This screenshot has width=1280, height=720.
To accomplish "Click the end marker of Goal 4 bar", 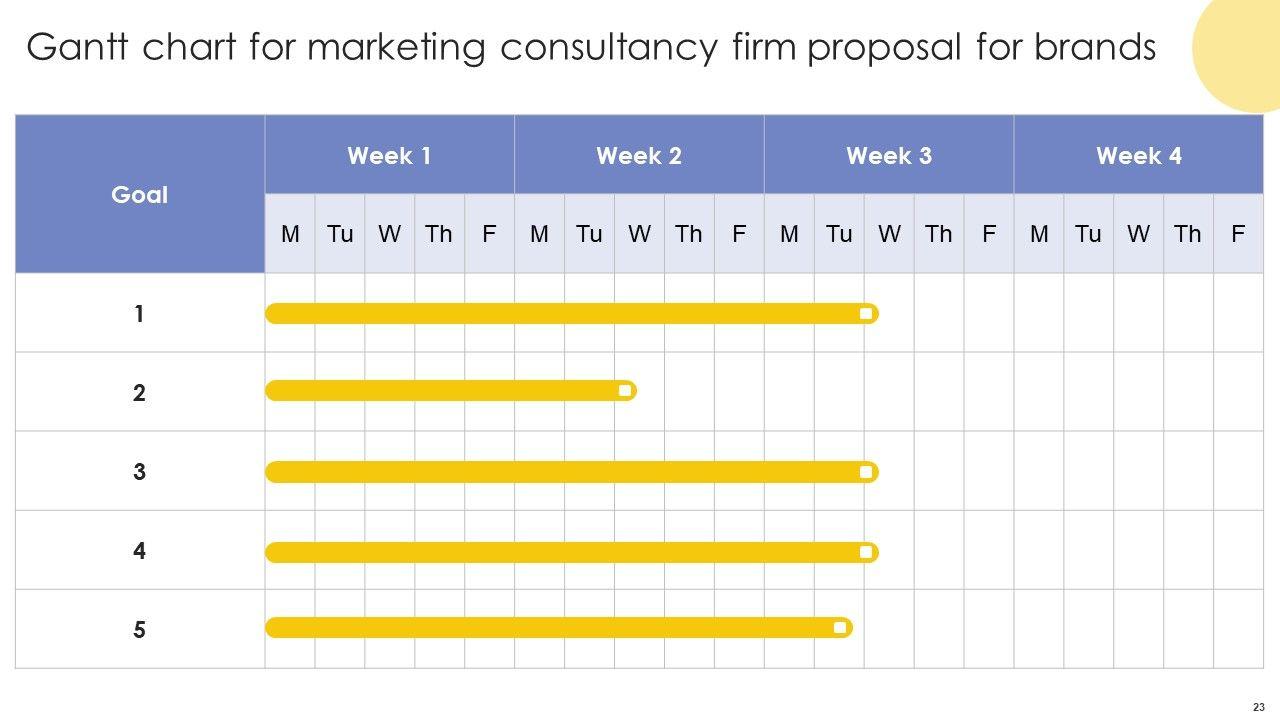I will pos(866,552).
